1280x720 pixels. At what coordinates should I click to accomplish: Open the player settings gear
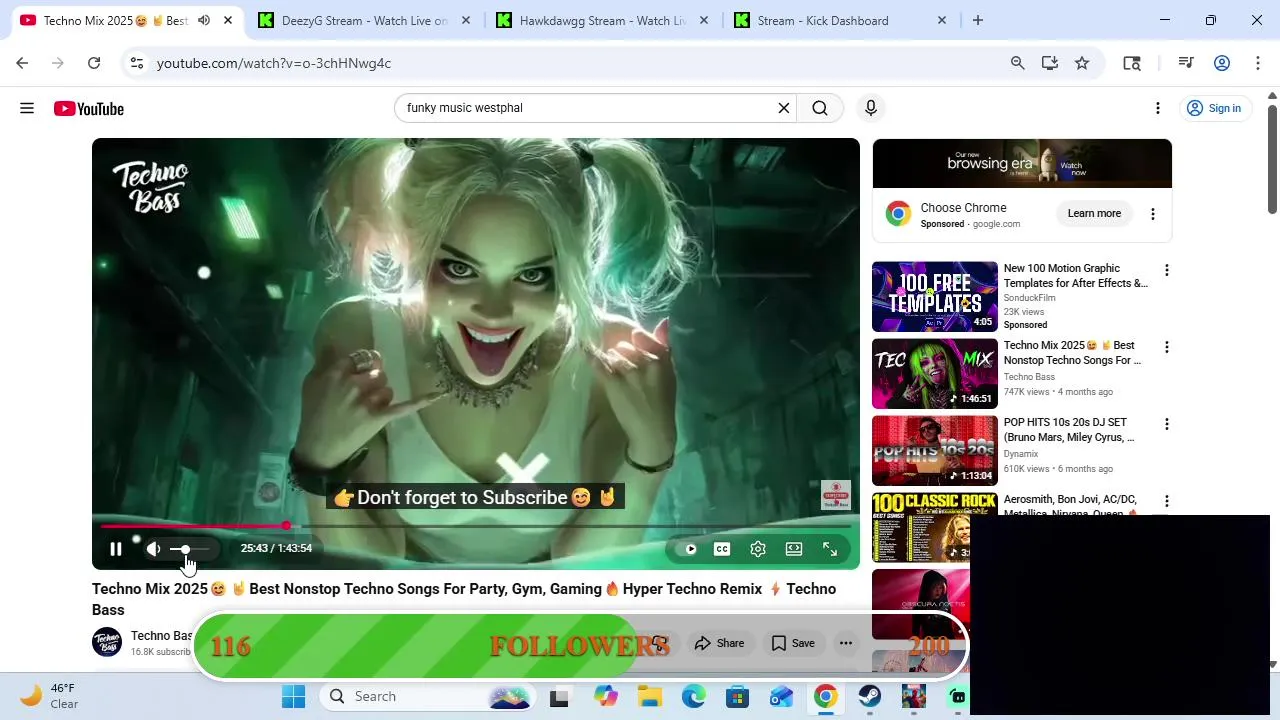(x=758, y=549)
